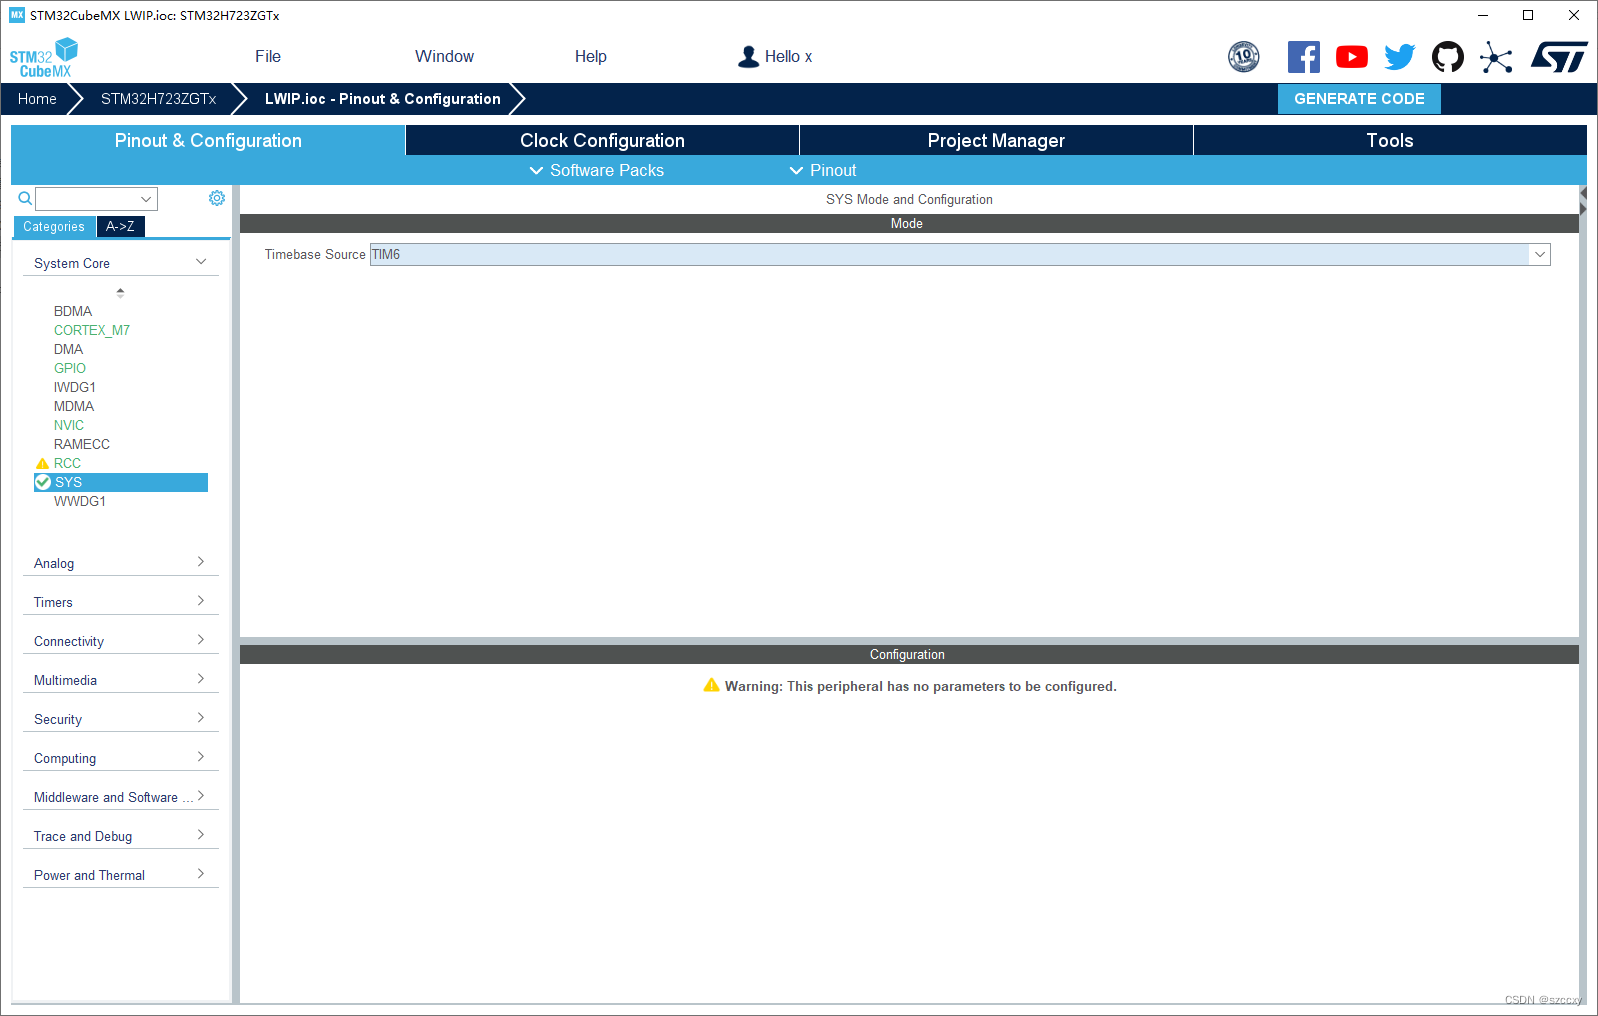Click the Mode section header bar
The height and width of the screenshot is (1016, 1598).
tap(909, 224)
